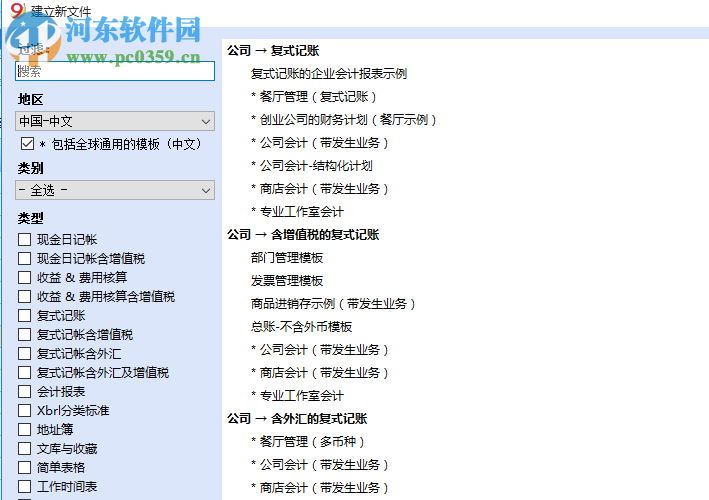
Task: Check the 复式记帐含增值税 checkbox
Action: 24,335
